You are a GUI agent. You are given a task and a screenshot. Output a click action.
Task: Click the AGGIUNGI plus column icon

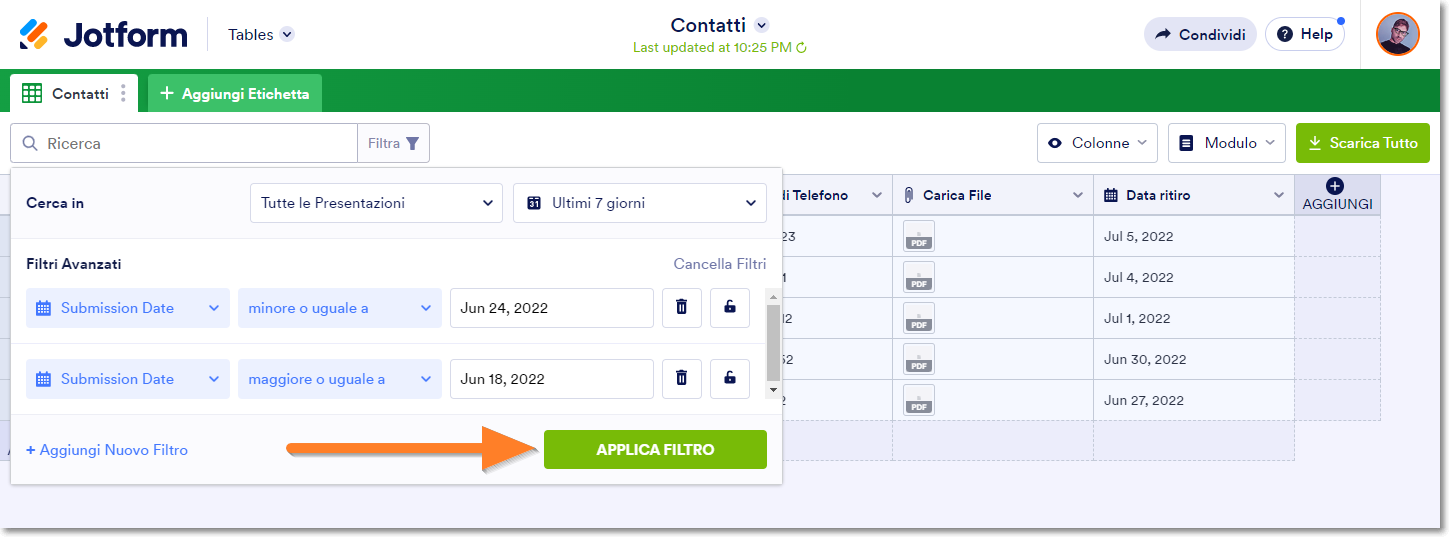1336,186
